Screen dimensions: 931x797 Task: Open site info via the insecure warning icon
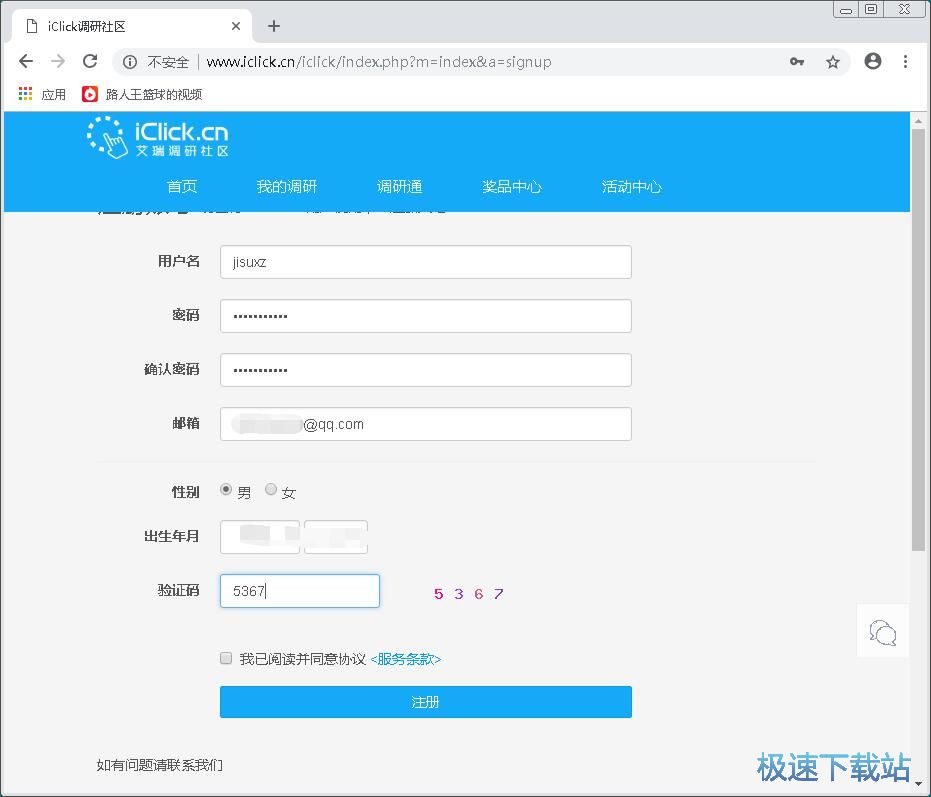click(130, 62)
